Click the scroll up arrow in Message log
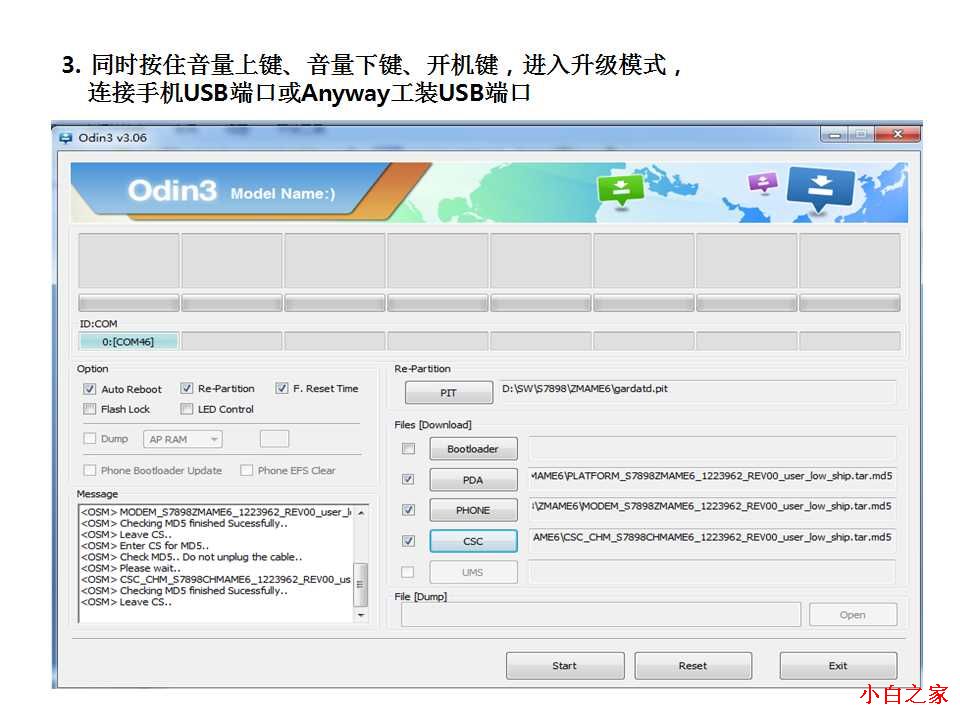The width and height of the screenshot is (960, 720). point(361,512)
